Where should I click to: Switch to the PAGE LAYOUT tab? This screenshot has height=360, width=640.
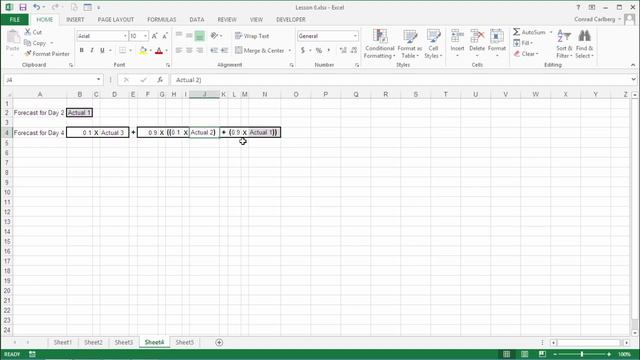(116, 20)
